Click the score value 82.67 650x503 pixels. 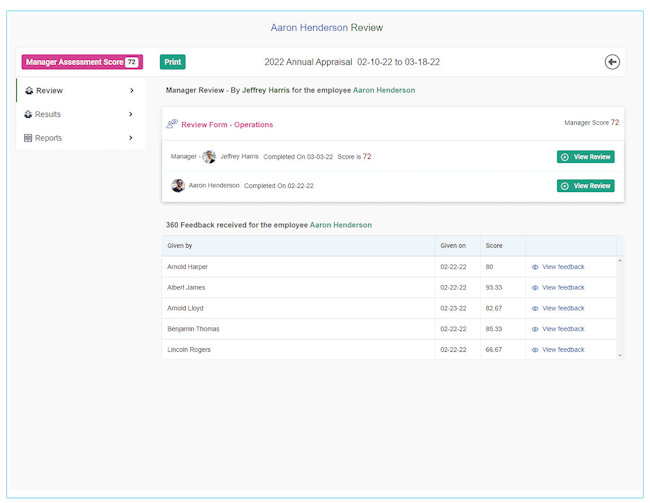click(494, 308)
